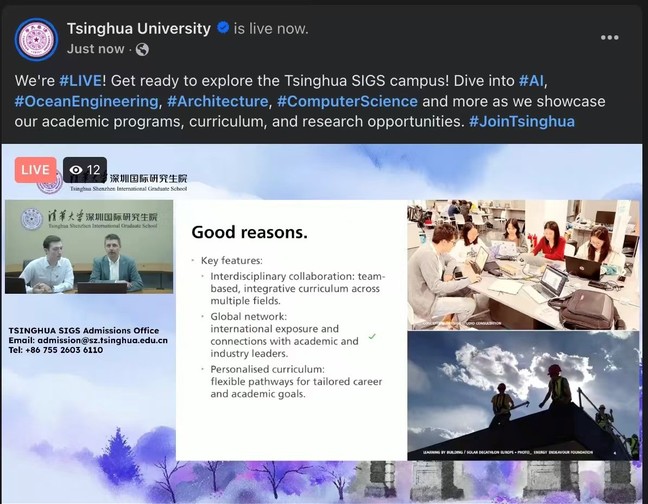Open the #JoinTsinghua hashtag
Viewport: 648px width, 504px height.
[x=522, y=121]
